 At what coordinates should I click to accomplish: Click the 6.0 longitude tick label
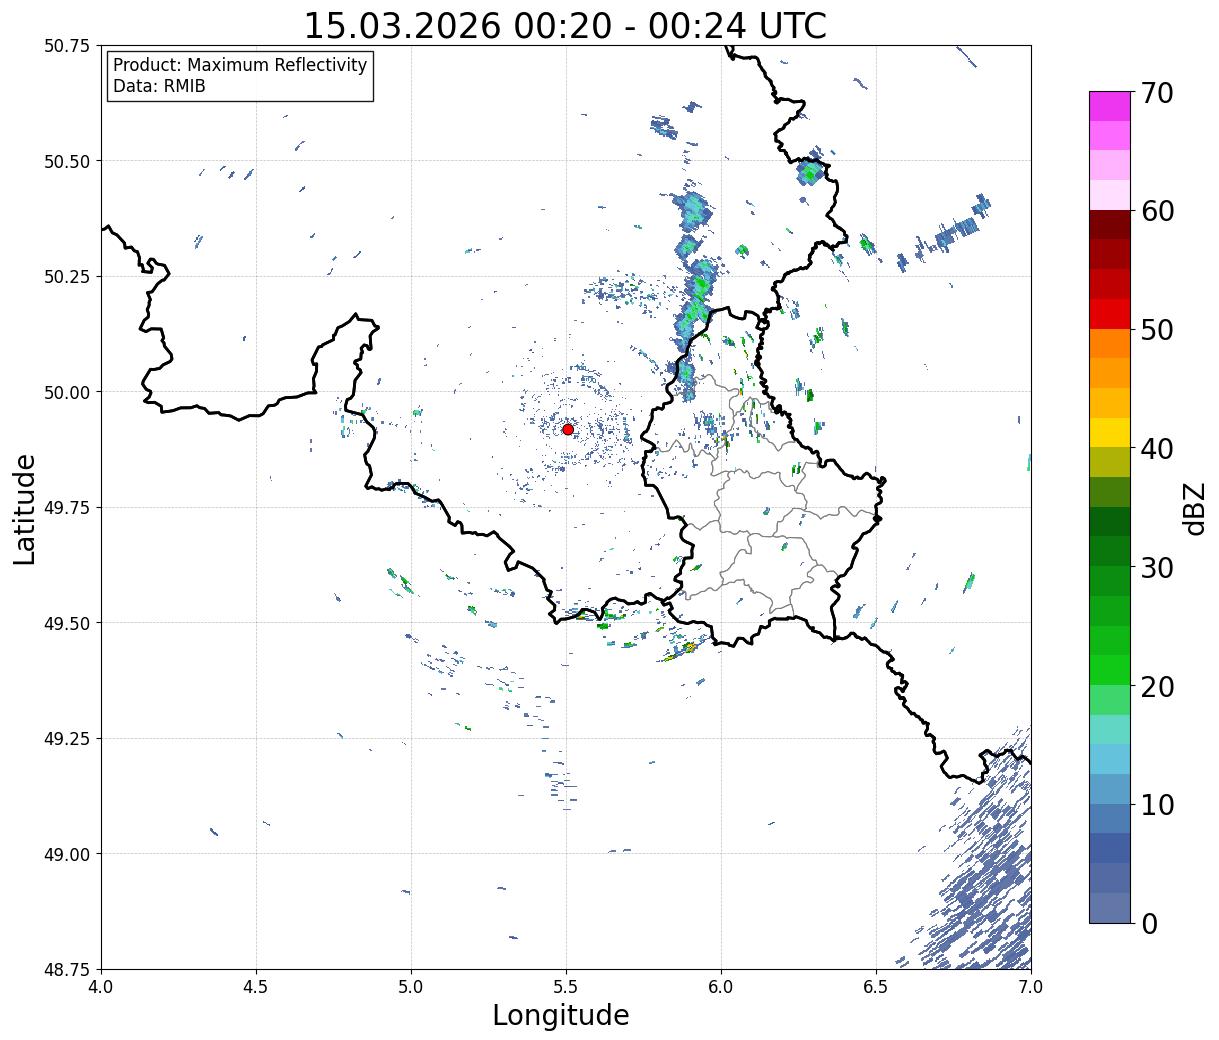click(x=721, y=987)
